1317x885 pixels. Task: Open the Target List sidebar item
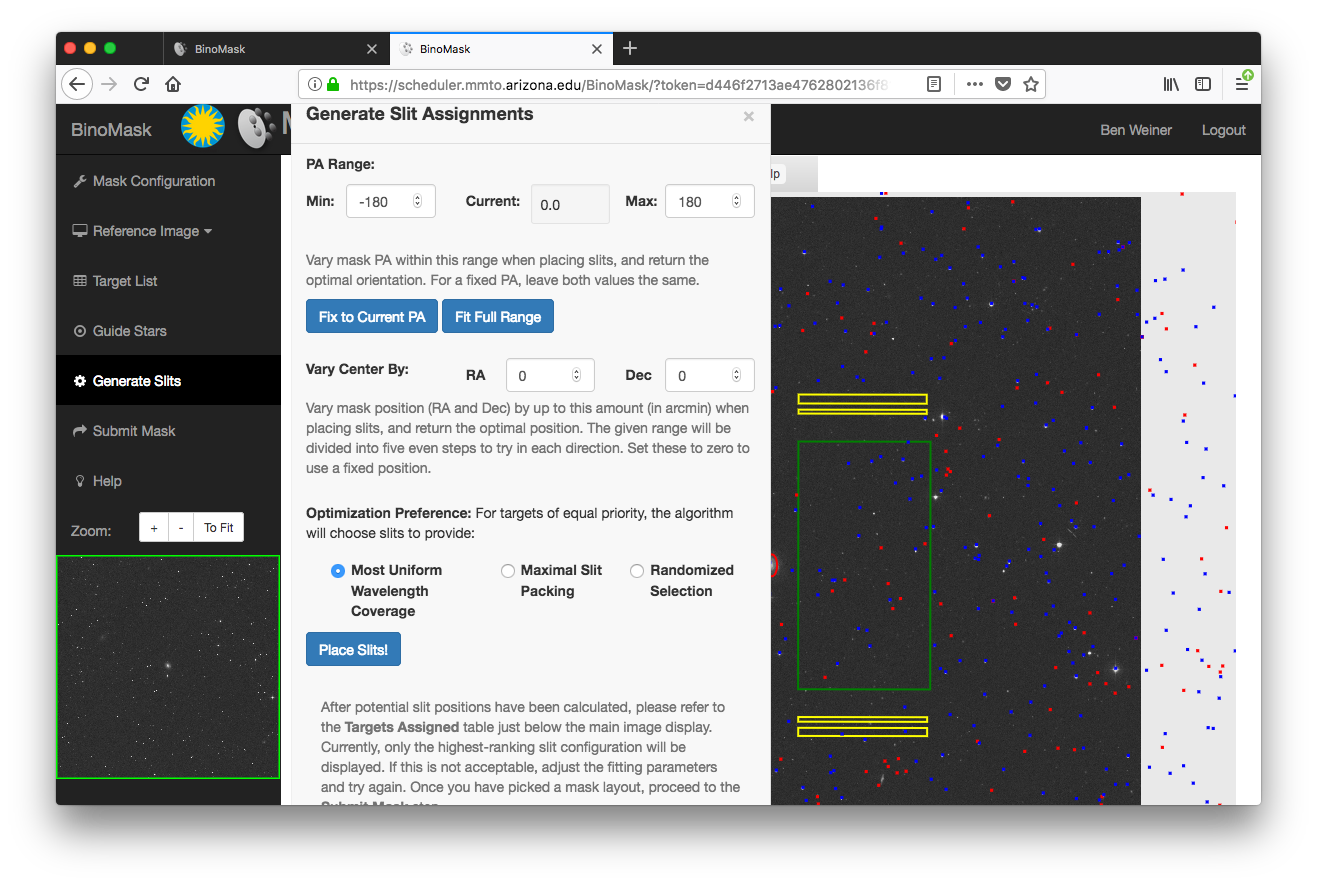pos(125,281)
